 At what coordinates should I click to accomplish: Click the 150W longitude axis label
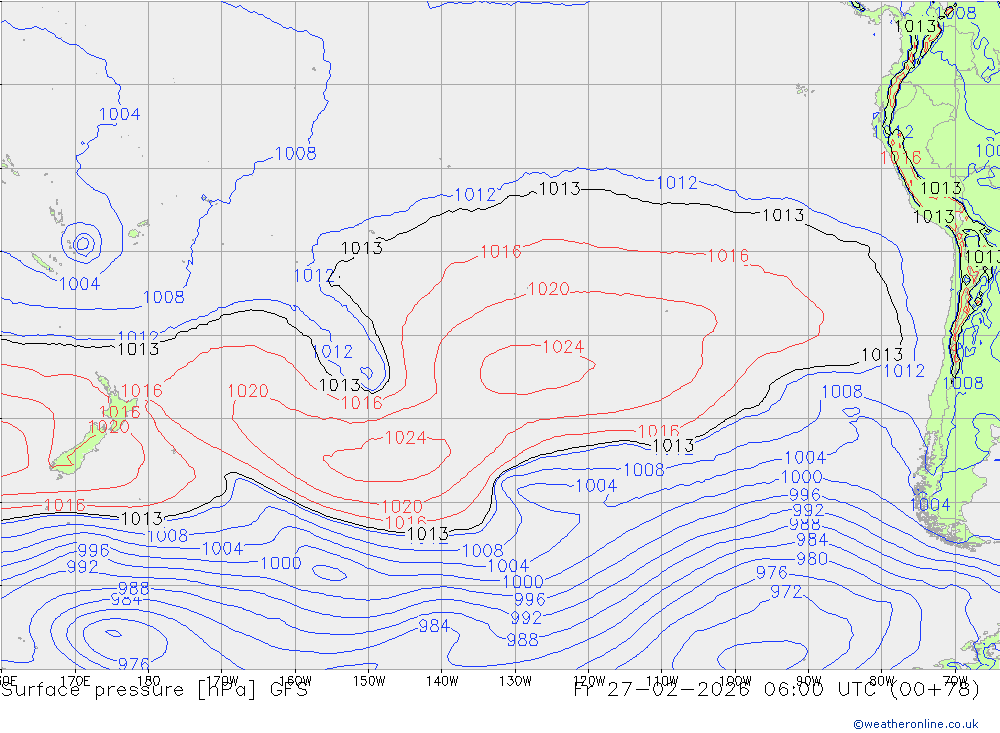[x=369, y=681]
